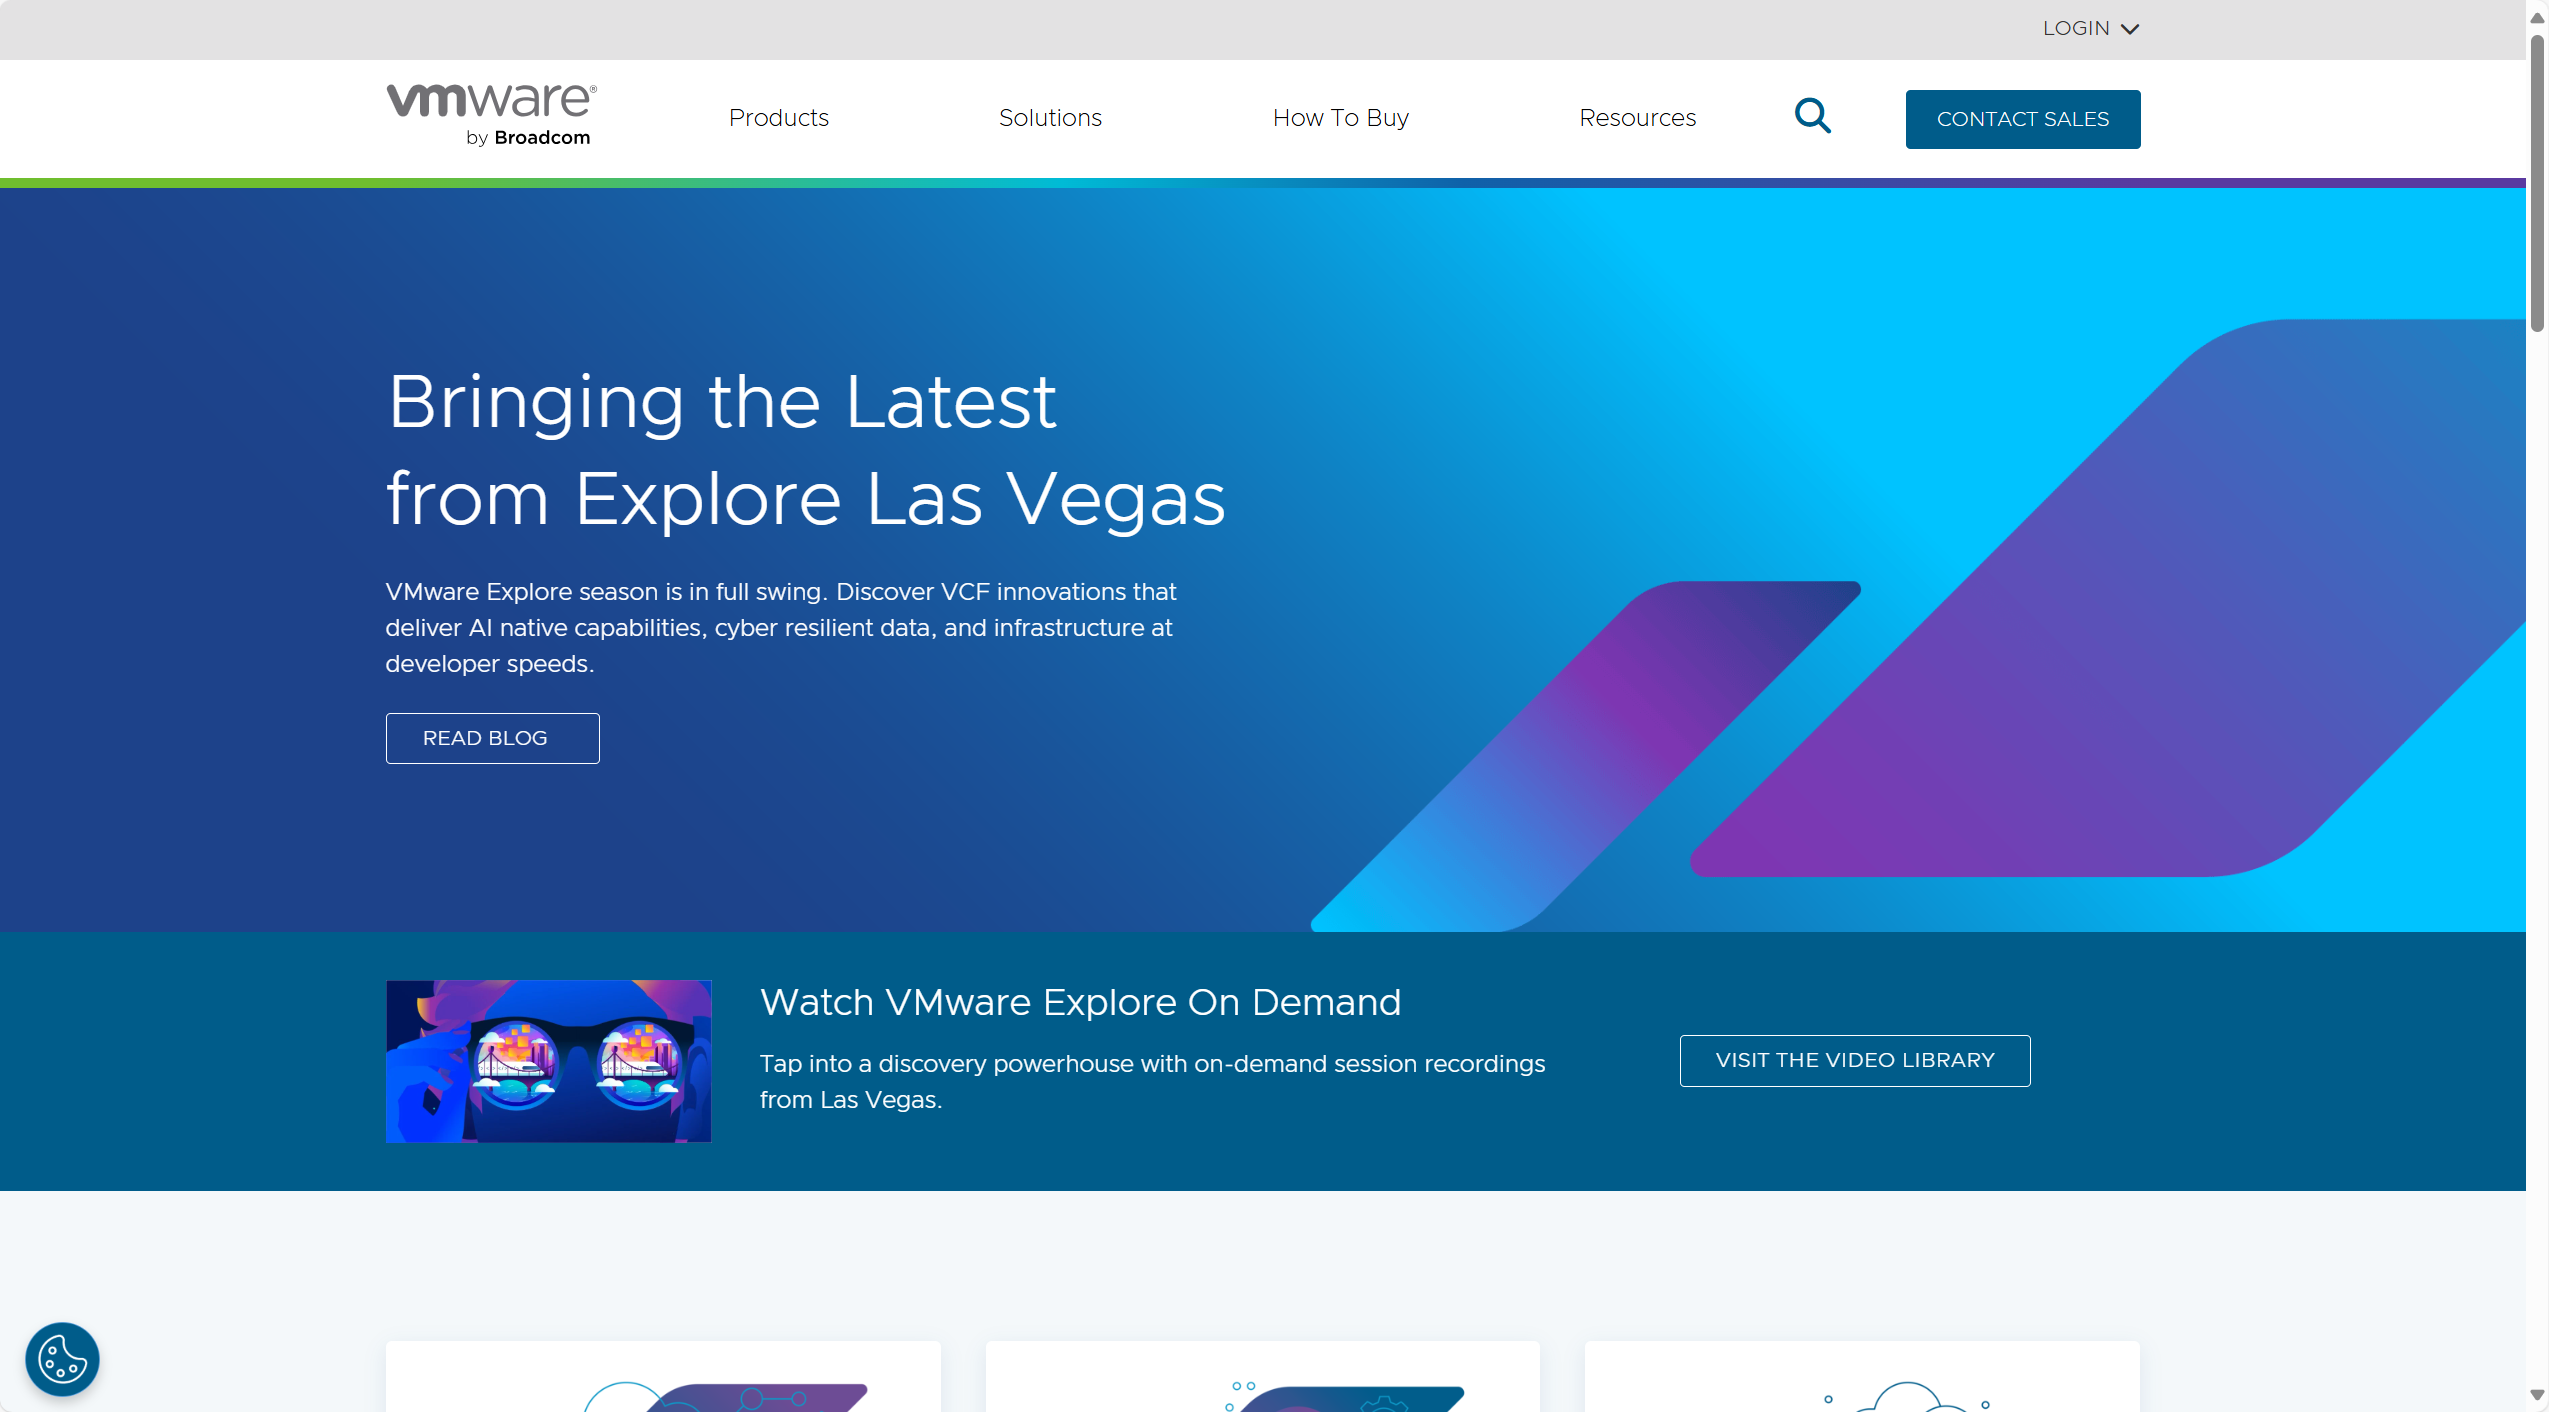Open the Products menu
Viewport: 2549px width, 1412px height.
tap(778, 118)
